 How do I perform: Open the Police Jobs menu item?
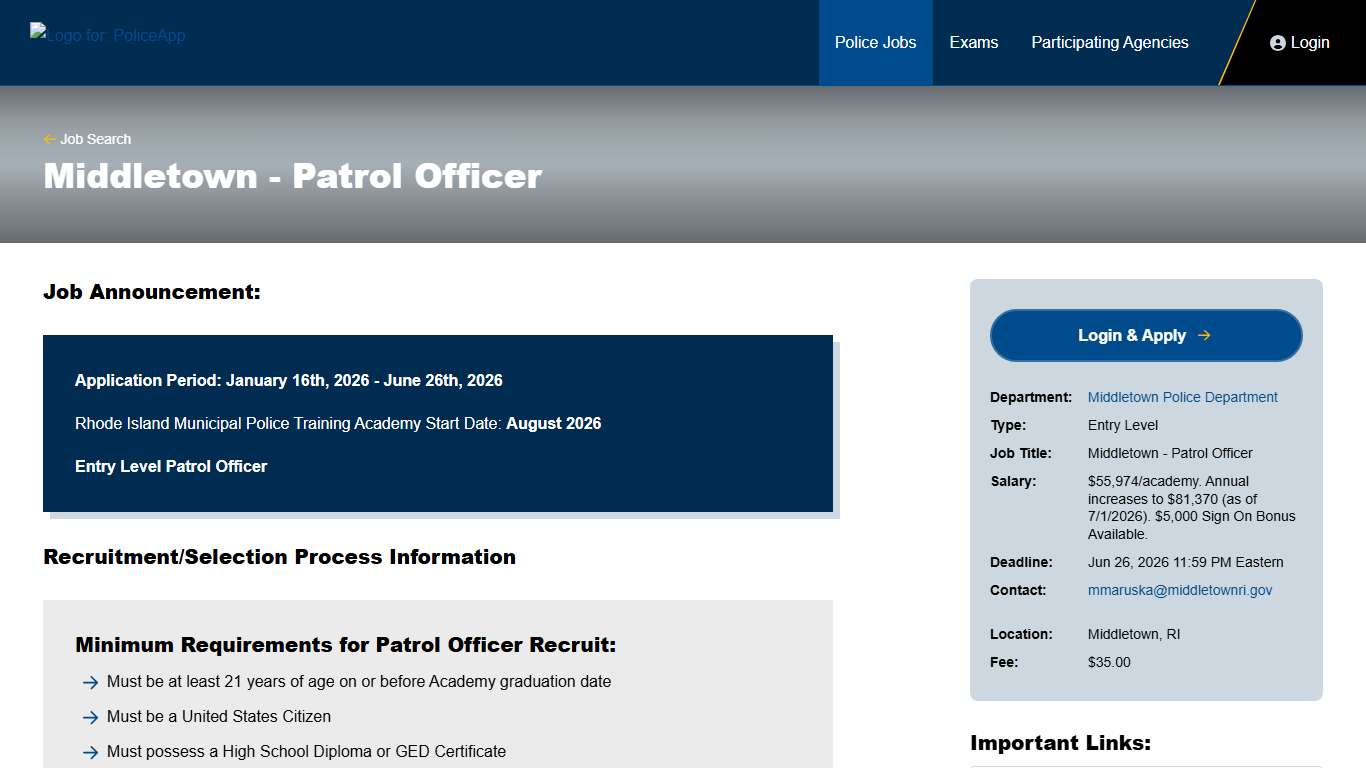pyautogui.click(x=875, y=42)
